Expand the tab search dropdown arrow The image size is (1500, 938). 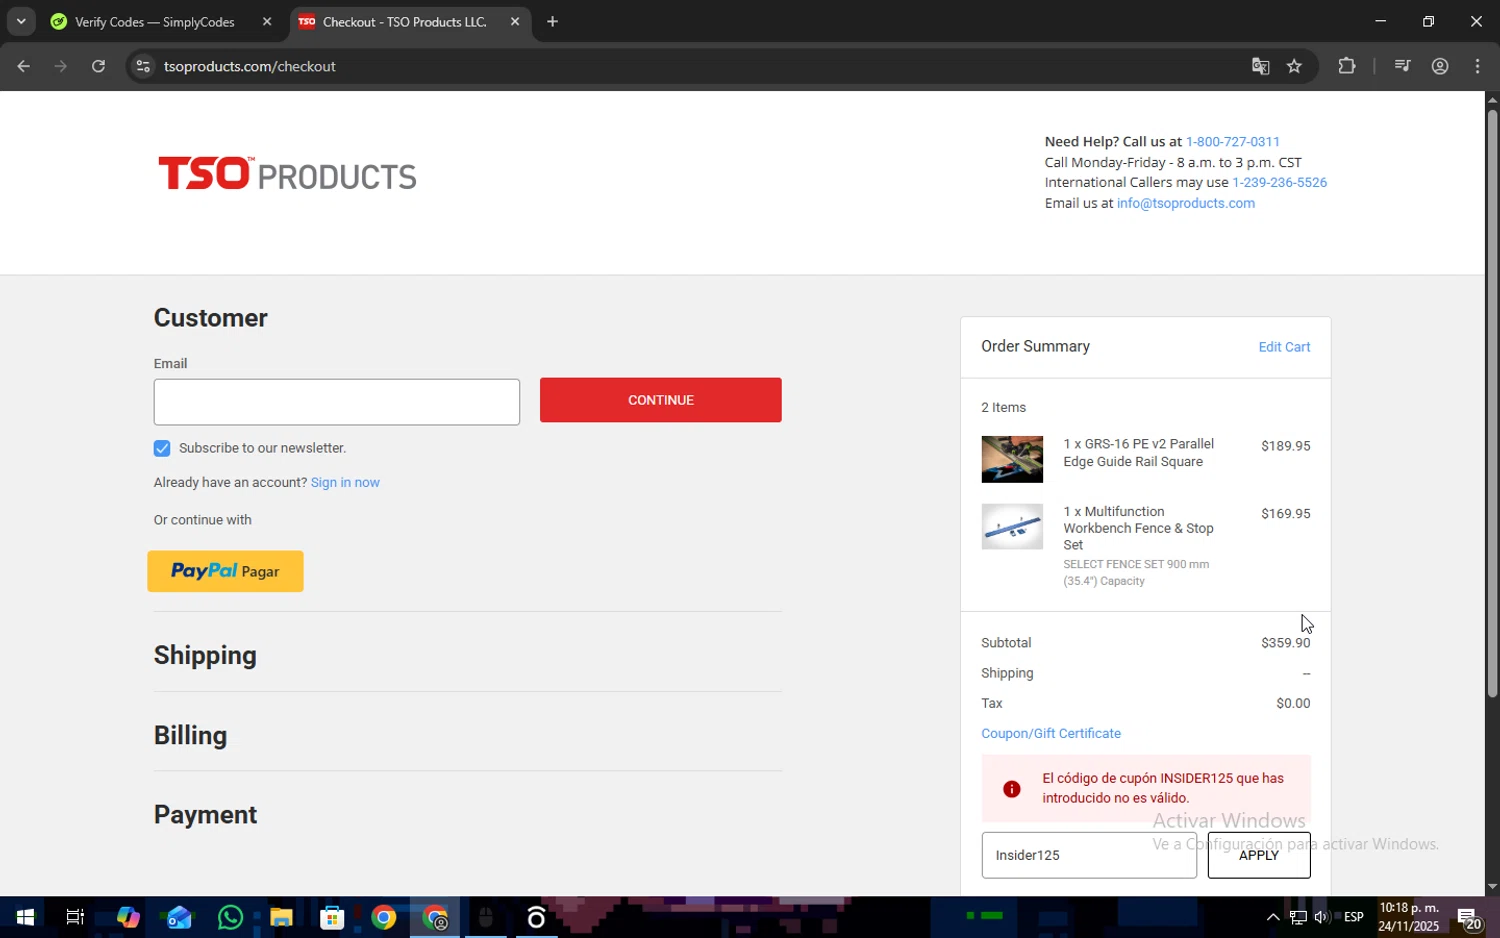(21, 21)
